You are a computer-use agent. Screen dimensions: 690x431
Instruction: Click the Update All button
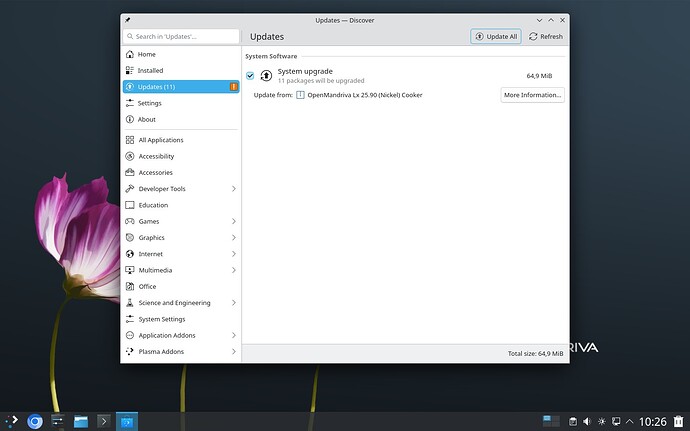(x=496, y=36)
